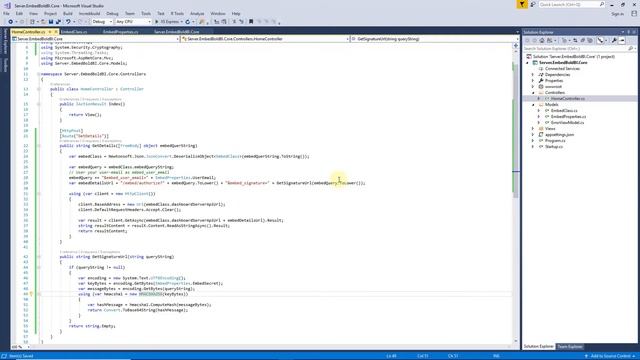Select EmbedProperties.cs in Solution Explorer
This screenshot has height=360, width=640.
(x=568, y=117)
